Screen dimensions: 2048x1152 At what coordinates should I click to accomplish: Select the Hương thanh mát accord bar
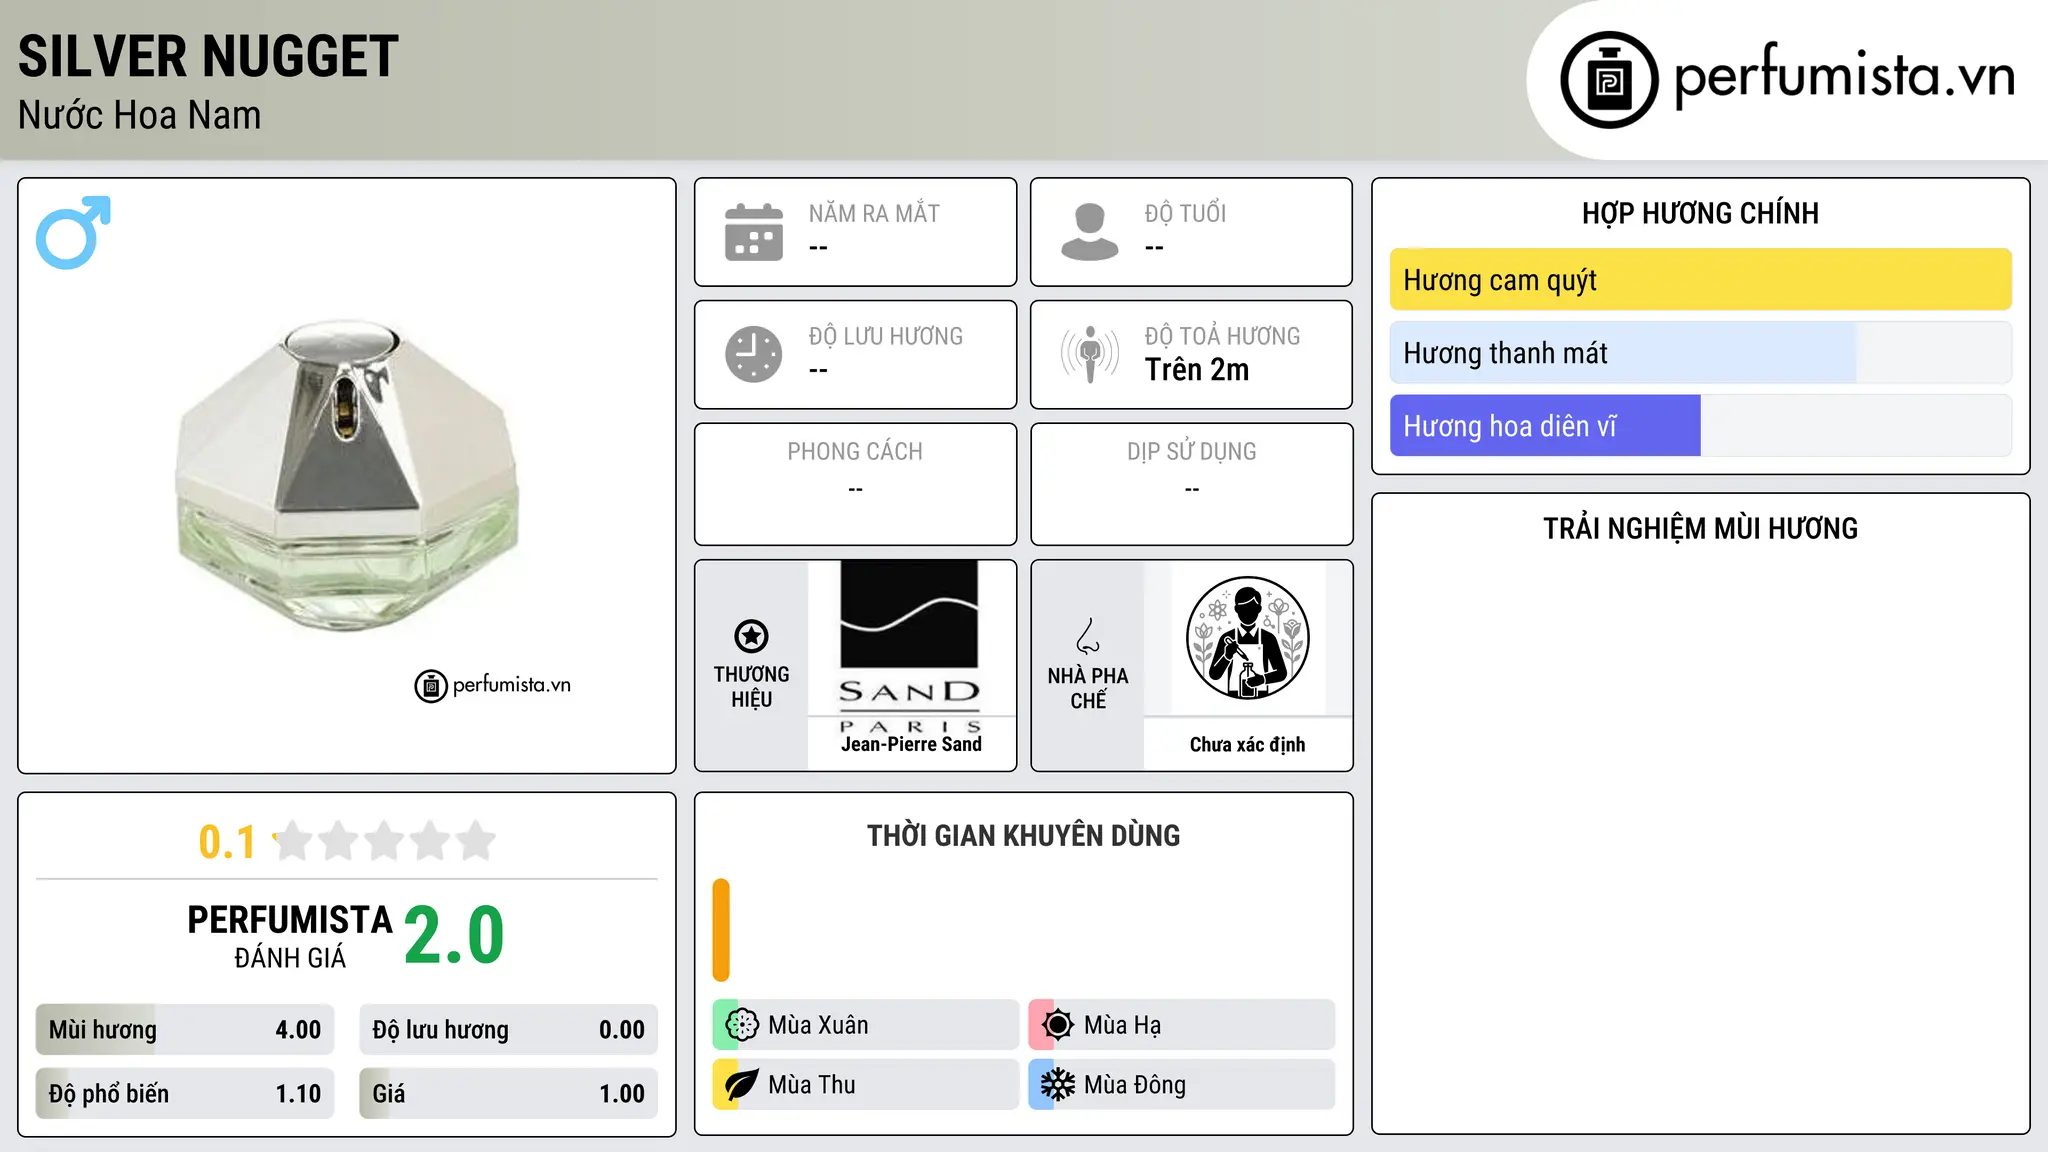[1701, 353]
